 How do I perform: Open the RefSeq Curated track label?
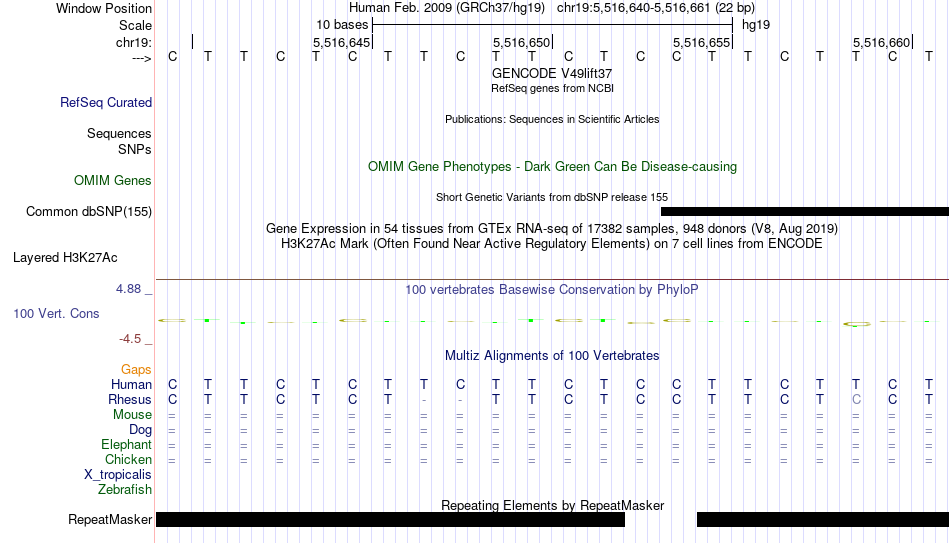106,102
